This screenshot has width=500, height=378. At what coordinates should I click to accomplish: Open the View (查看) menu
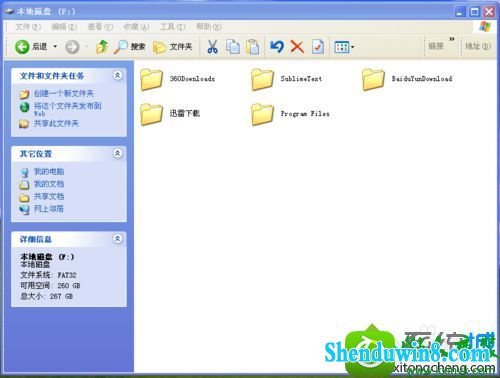click(100, 27)
